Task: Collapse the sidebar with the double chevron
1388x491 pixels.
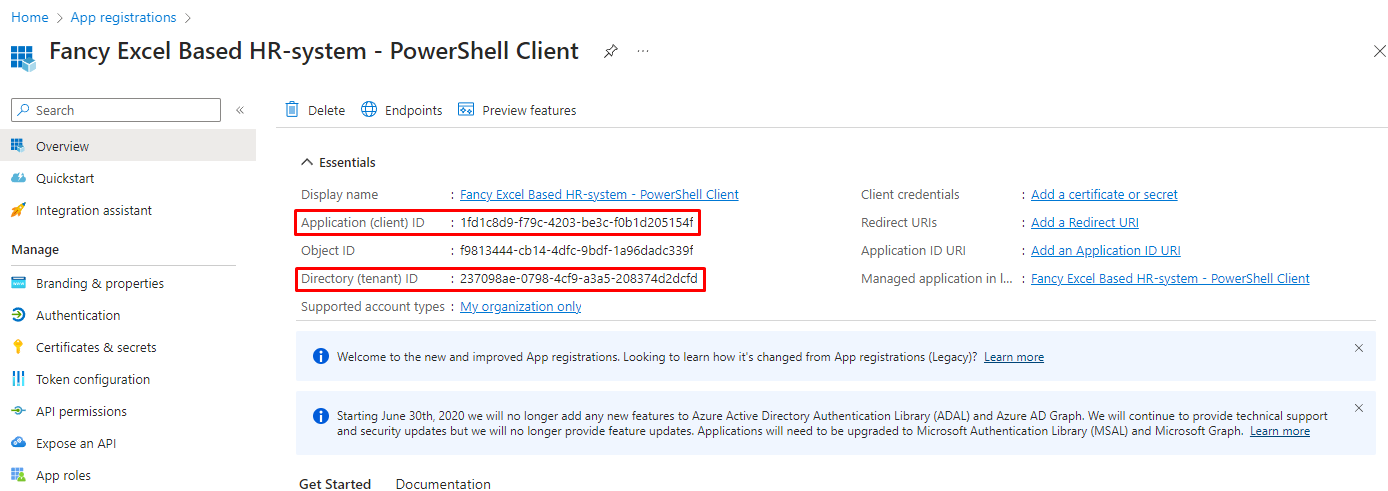Action: coord(240,110)
